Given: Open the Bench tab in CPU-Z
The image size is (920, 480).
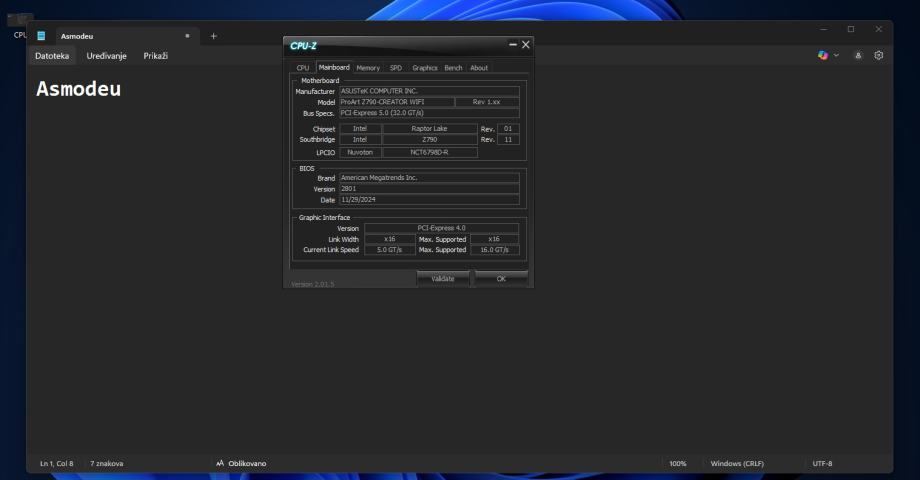Looking at the screenshot, I should [x=453, y=68].
